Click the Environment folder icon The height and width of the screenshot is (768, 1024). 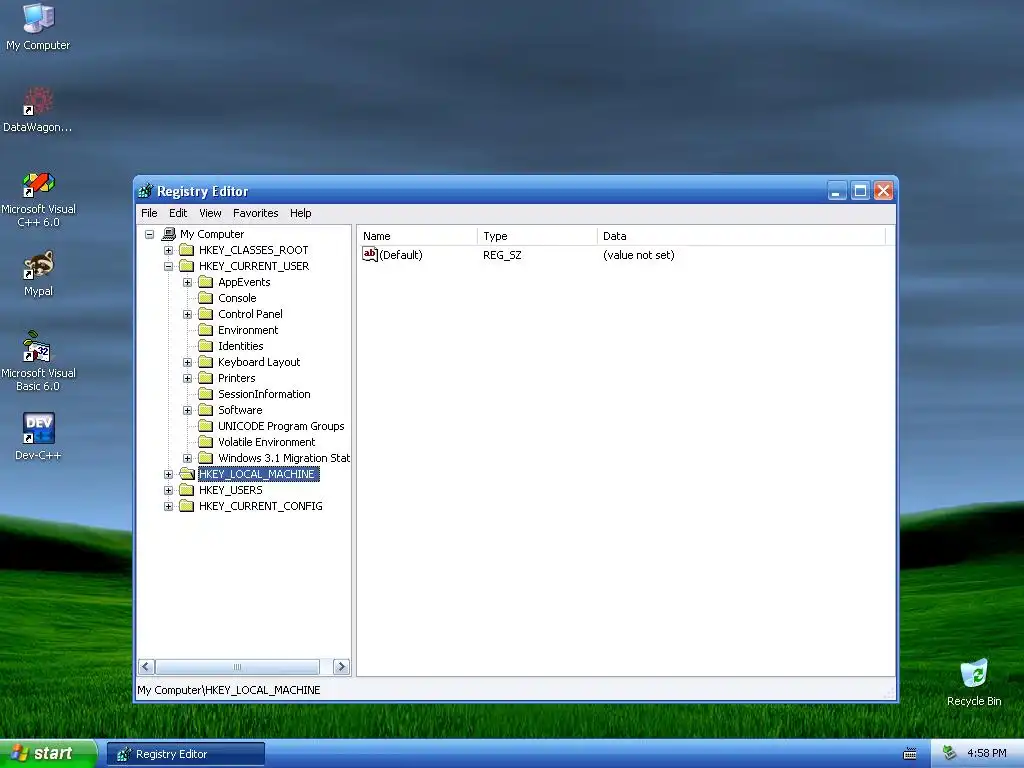click(206, 330)
